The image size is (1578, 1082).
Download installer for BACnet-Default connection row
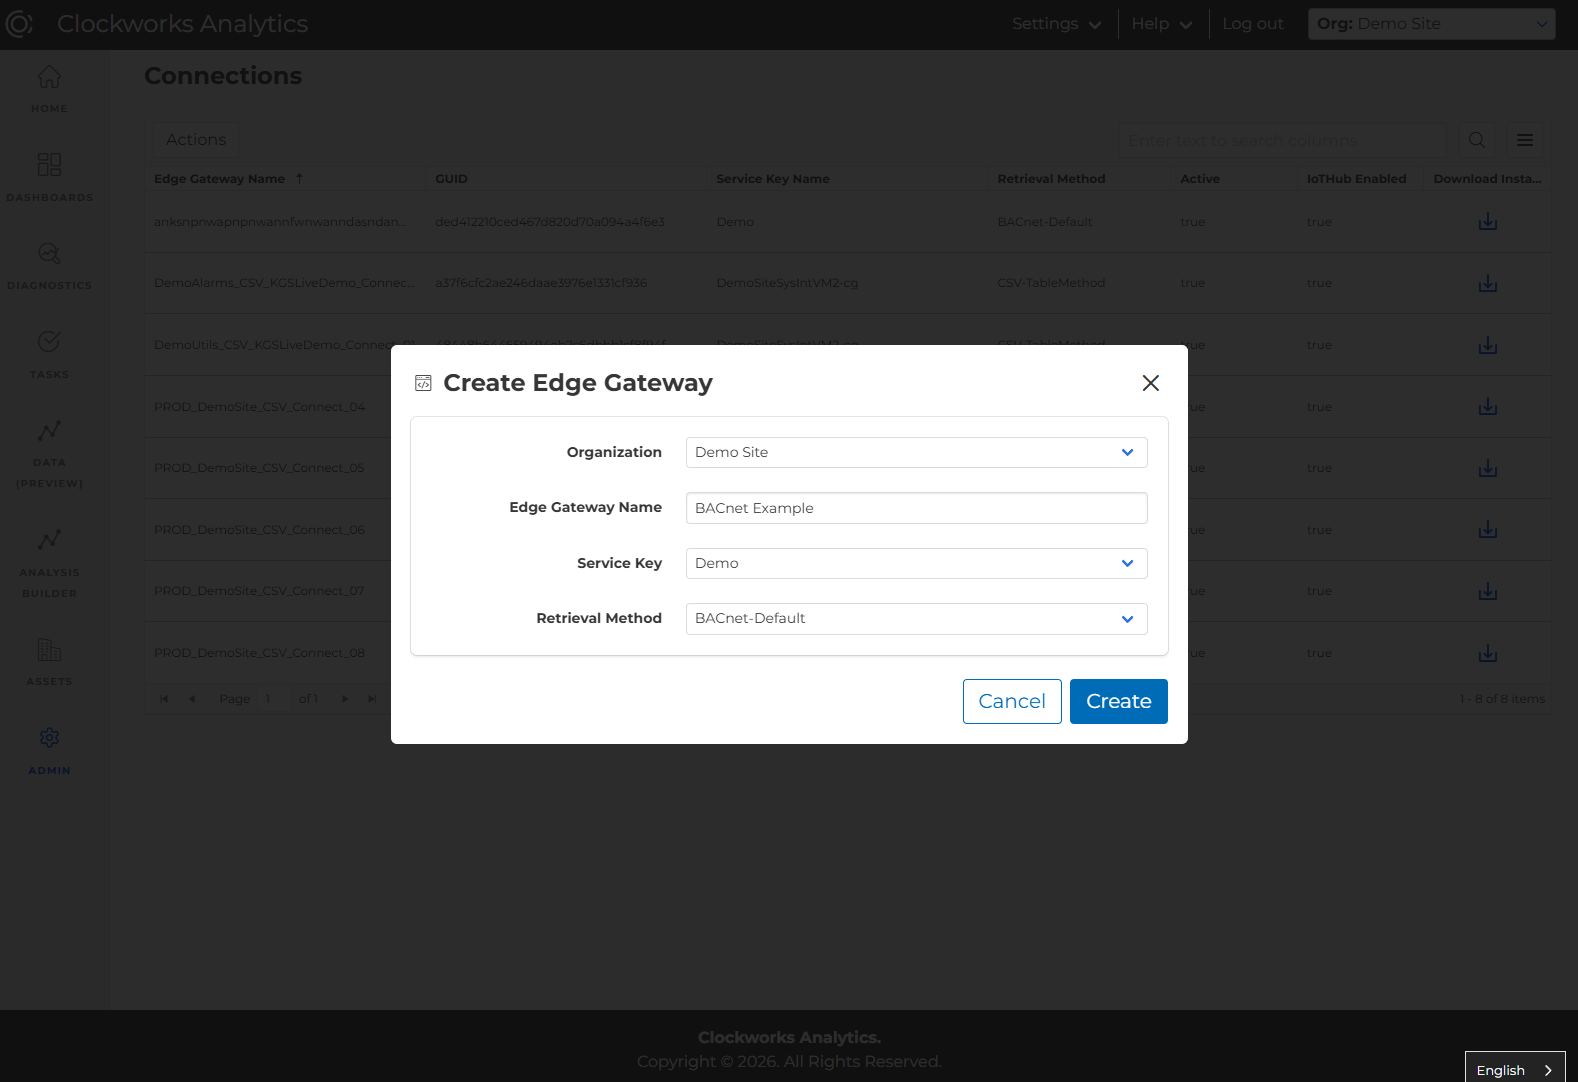tap(1488, 222)
